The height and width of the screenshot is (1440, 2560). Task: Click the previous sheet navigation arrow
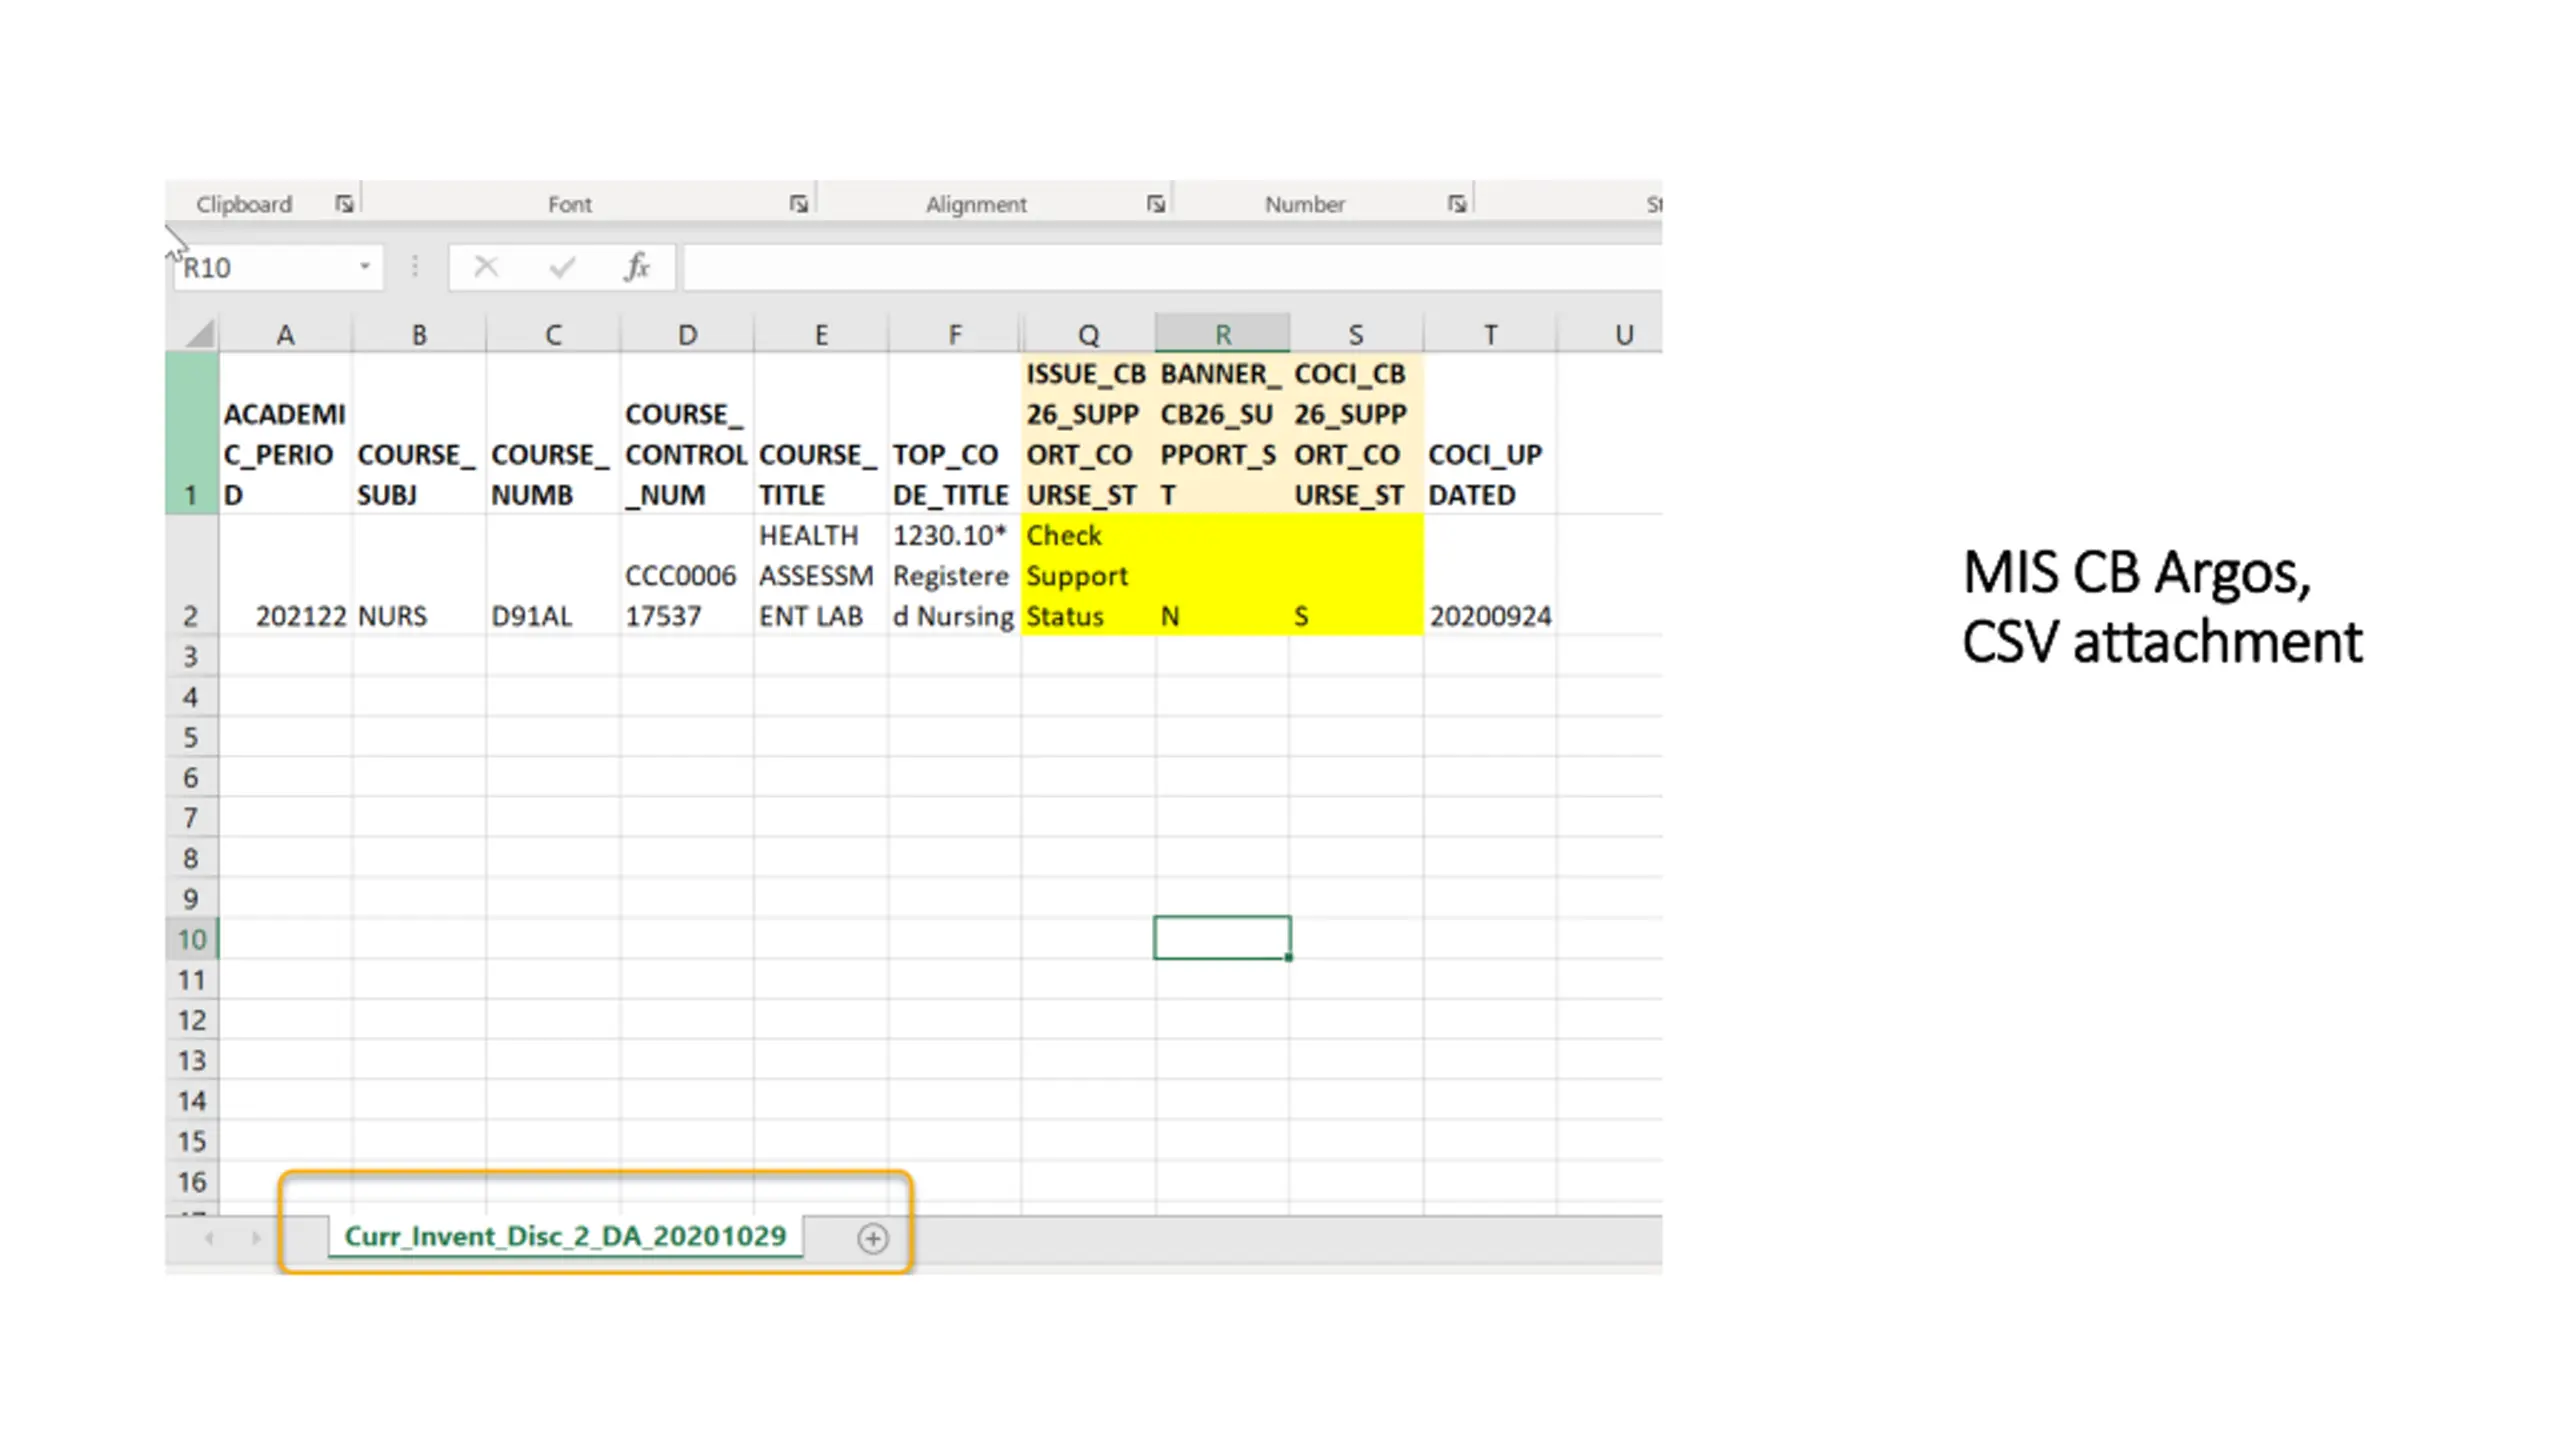[209, 1239]
